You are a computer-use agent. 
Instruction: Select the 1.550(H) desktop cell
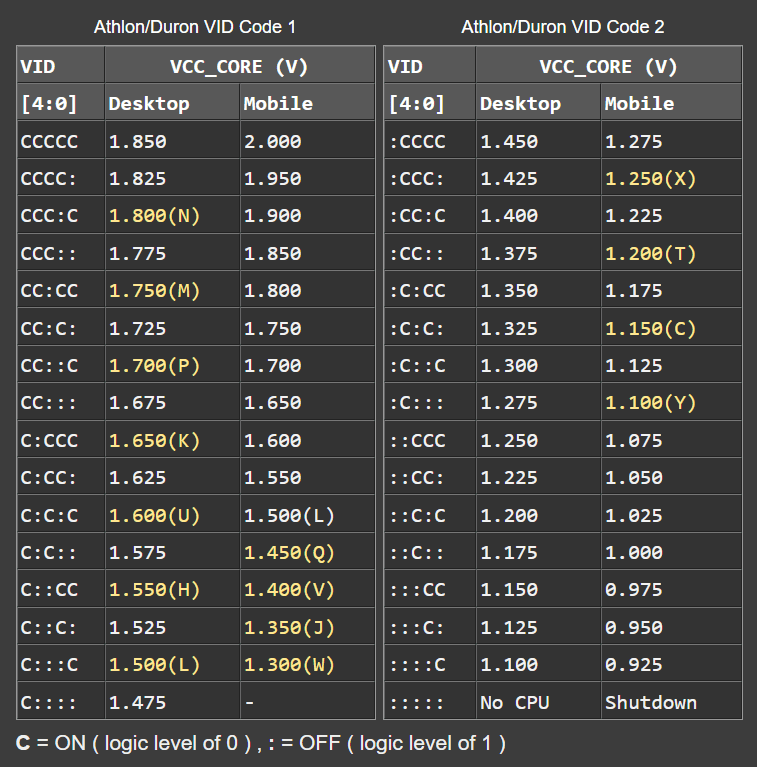(172, 590)
